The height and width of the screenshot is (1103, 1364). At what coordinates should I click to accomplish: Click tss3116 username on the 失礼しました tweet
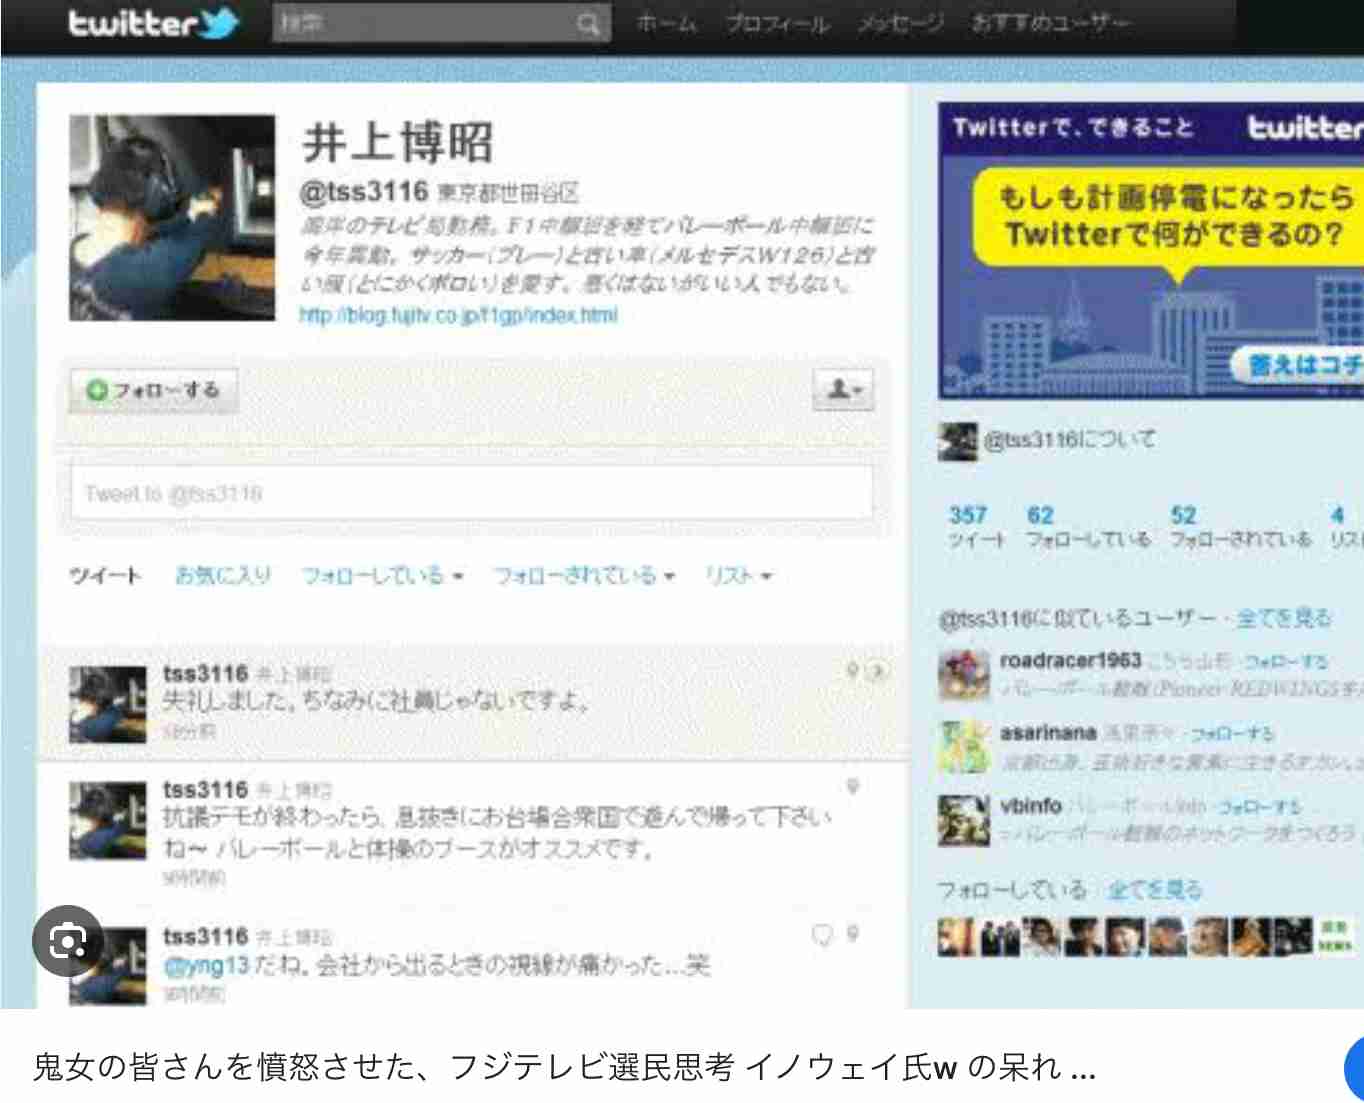pyautogui.click(x=205, y=674)
